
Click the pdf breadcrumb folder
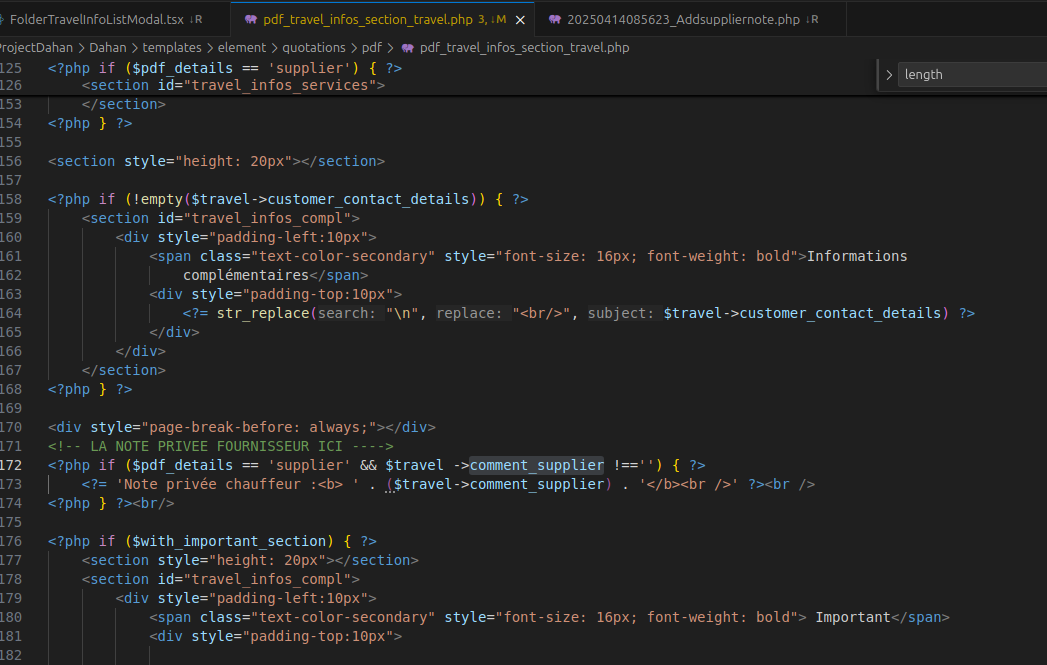[x=372, y=47]
